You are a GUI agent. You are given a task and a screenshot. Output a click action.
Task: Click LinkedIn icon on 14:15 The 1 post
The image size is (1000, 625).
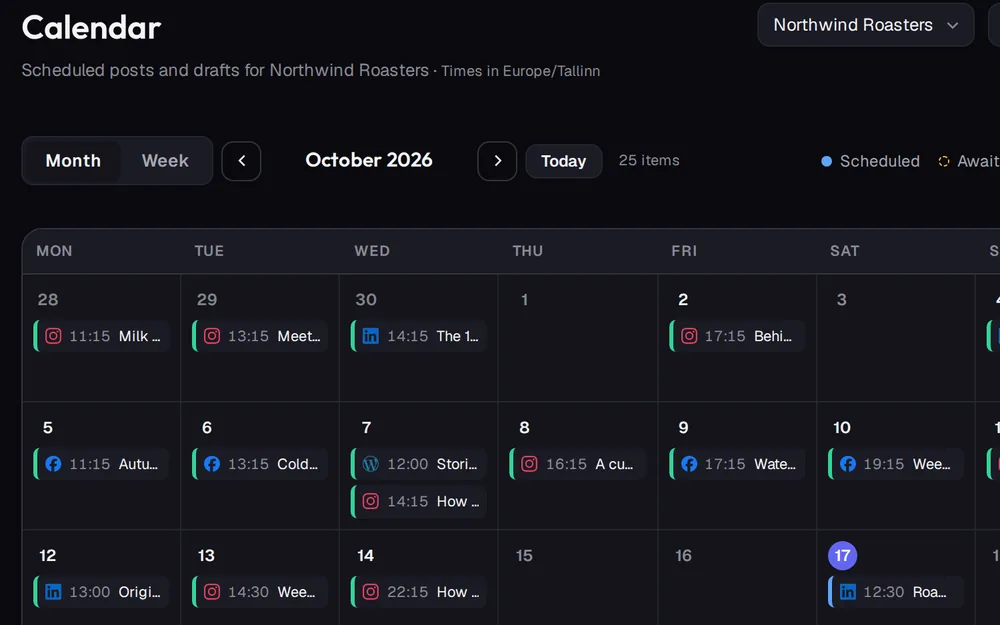371,336
